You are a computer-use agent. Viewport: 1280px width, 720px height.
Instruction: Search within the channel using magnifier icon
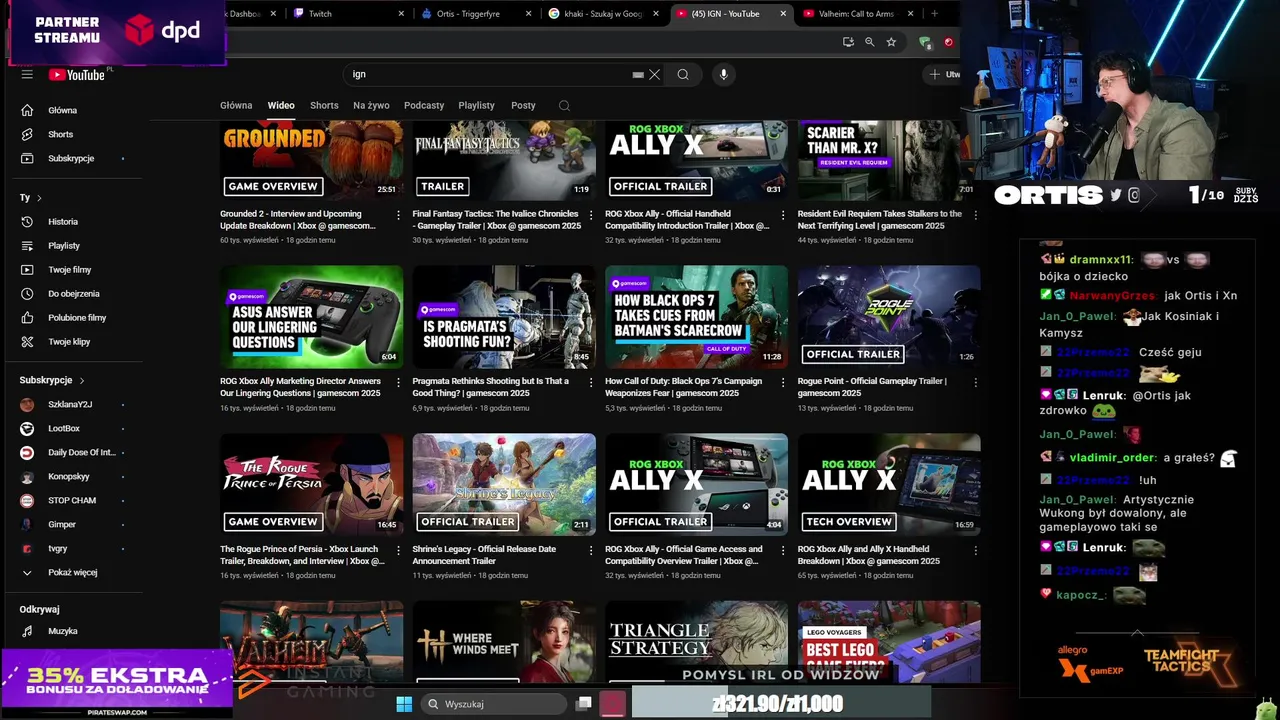pyautogui.click(x=564, y=105)
